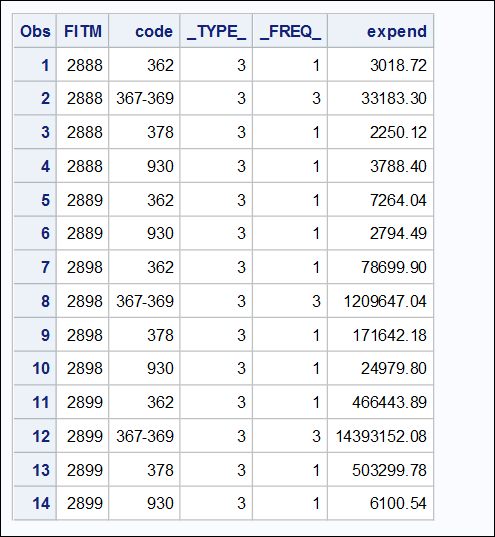Click Obs number 6
The width and height of the screenshot is (495, 537).
(x=45, y=233)
